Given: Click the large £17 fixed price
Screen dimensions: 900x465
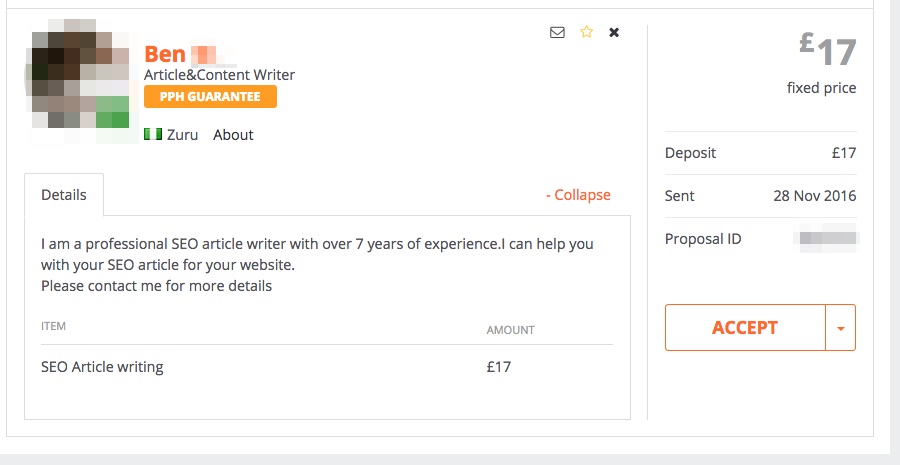Looking at the screenshot, I should click(828, 50).
